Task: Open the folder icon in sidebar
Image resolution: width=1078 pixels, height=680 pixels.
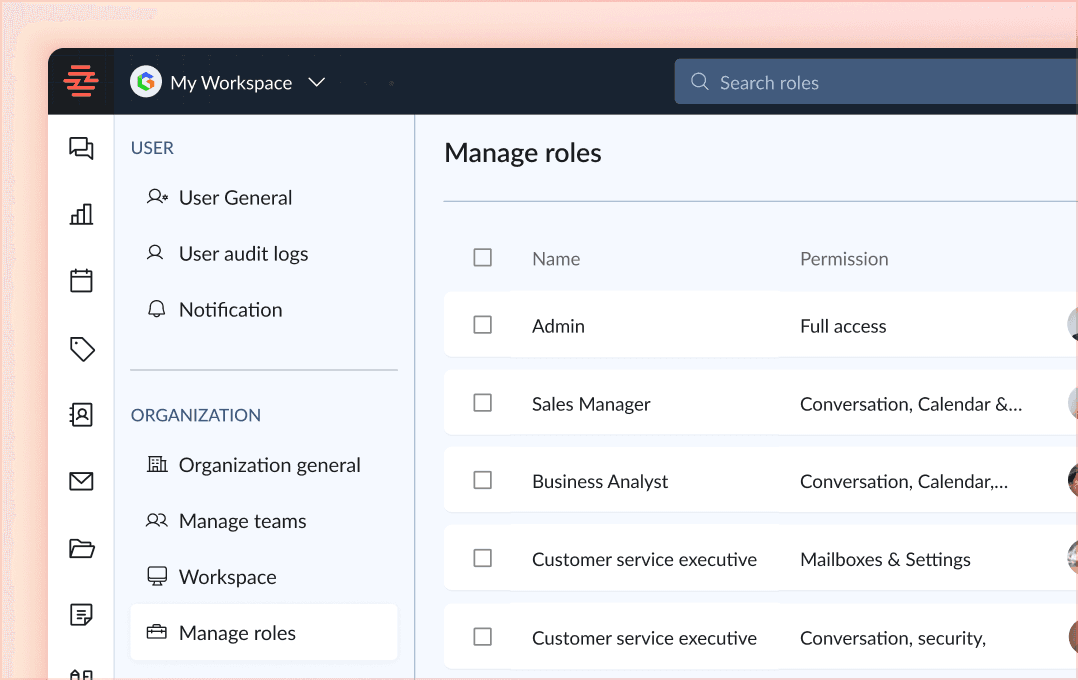Action: click(x=82, y=548)
